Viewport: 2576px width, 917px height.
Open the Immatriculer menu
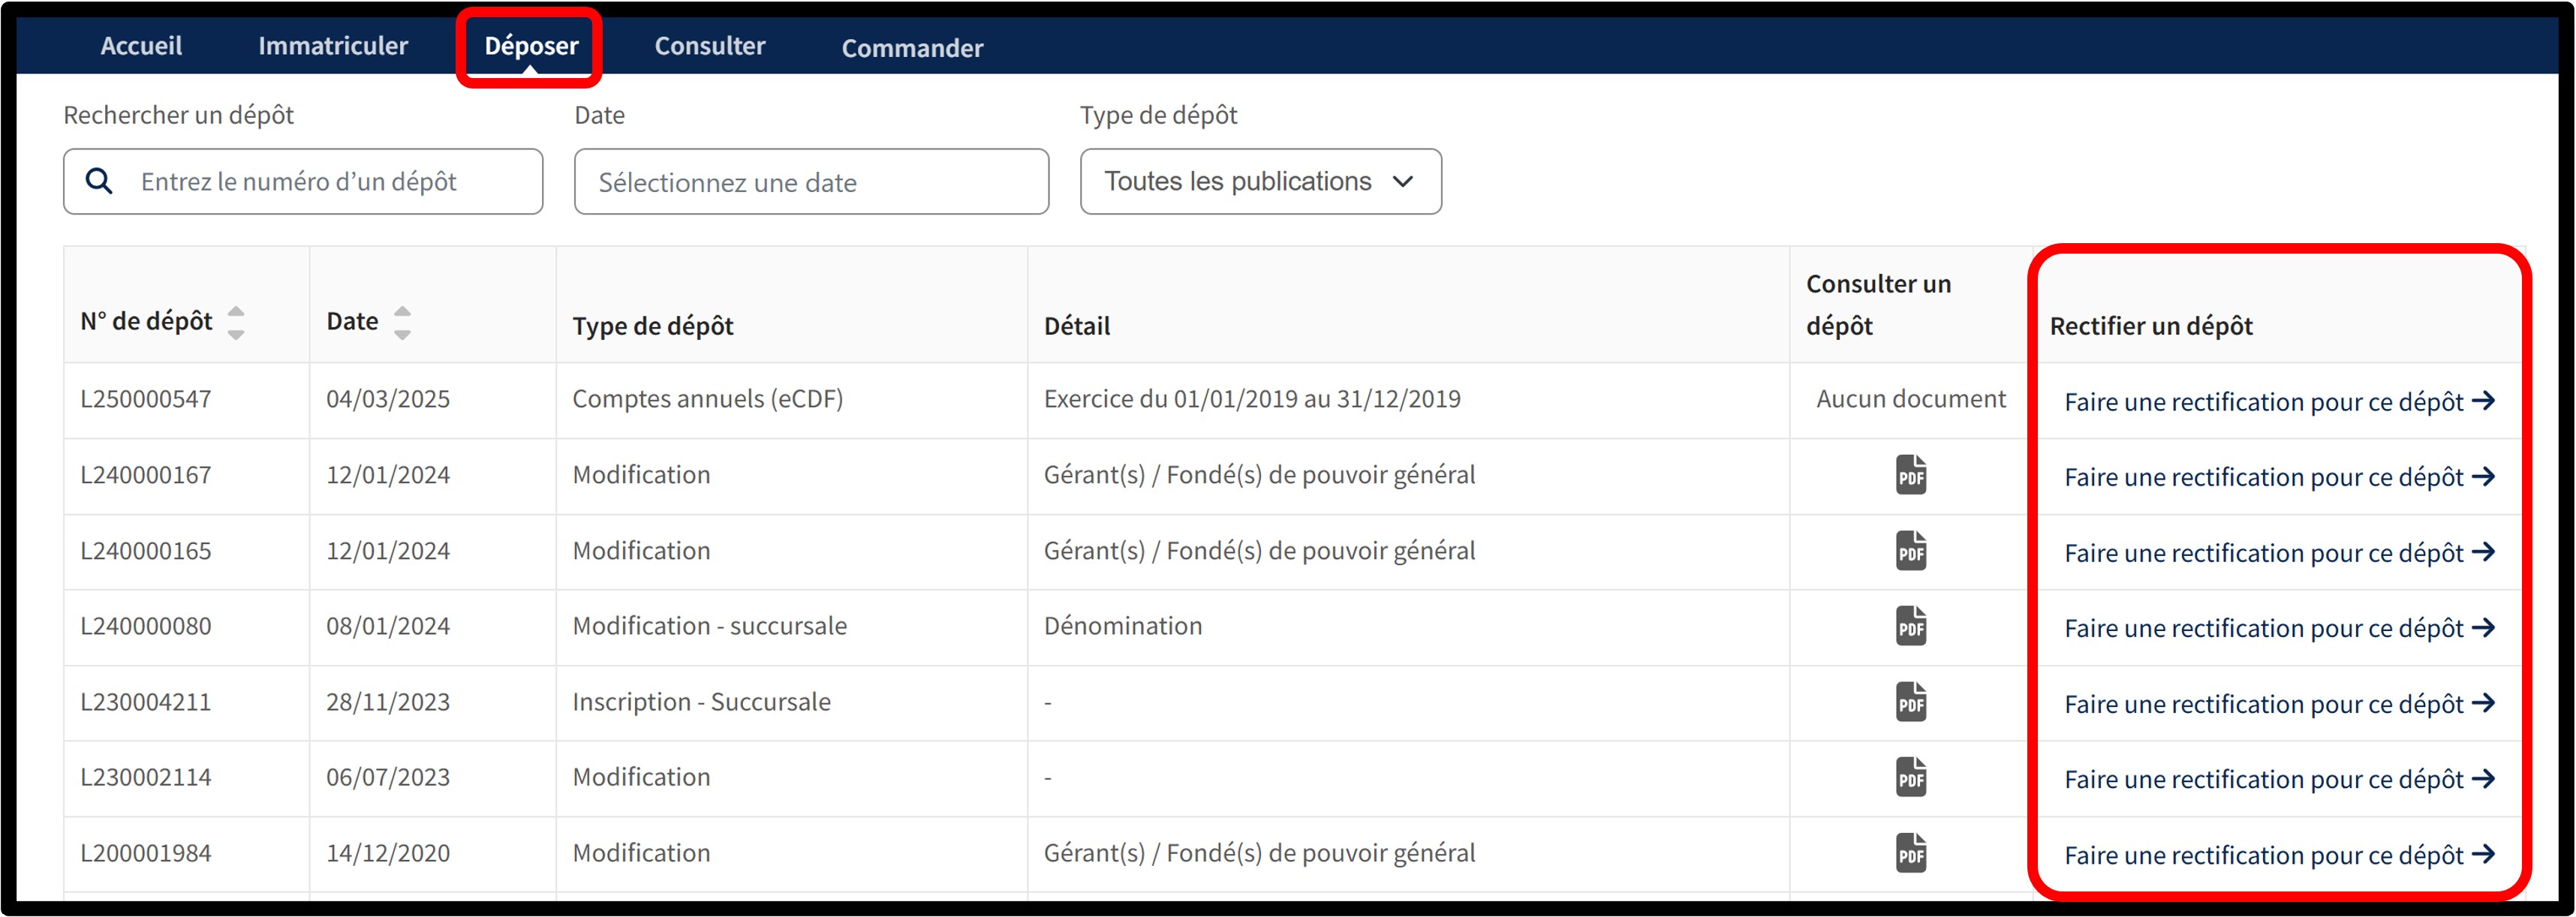pyautogui.click(x=333, y=46)
